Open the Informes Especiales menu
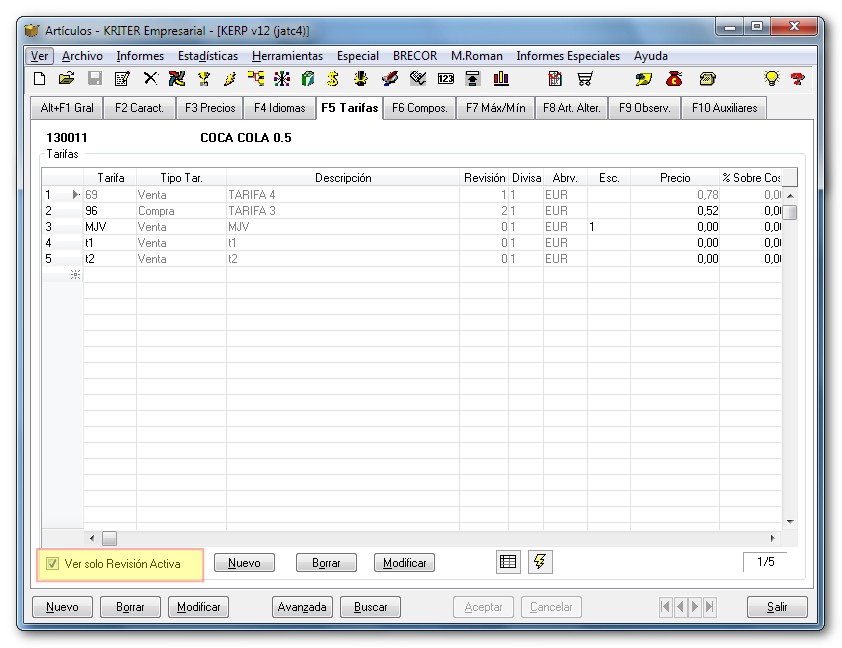 [x=568, y=56]
